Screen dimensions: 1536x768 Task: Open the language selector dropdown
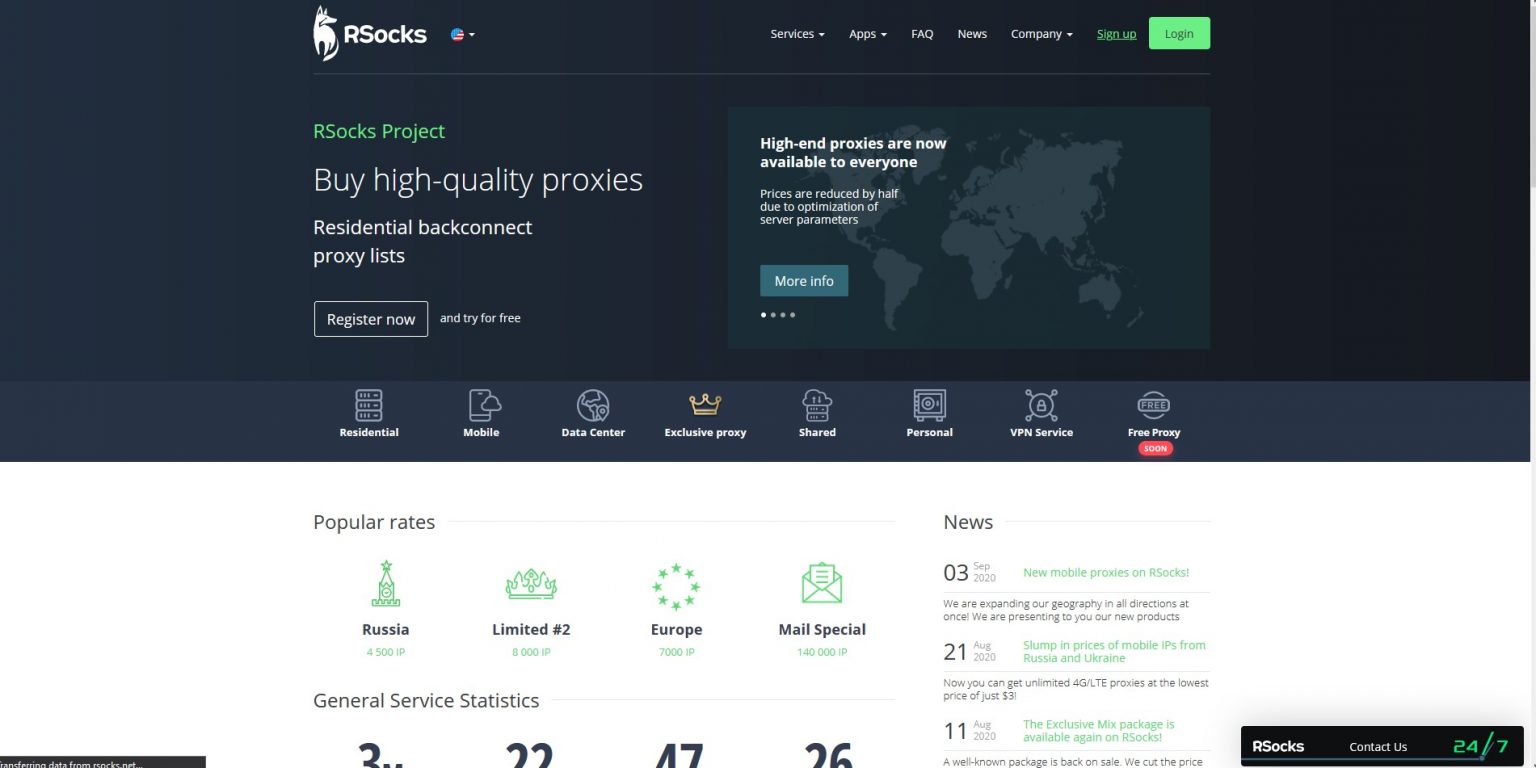(x=461, y=33)
